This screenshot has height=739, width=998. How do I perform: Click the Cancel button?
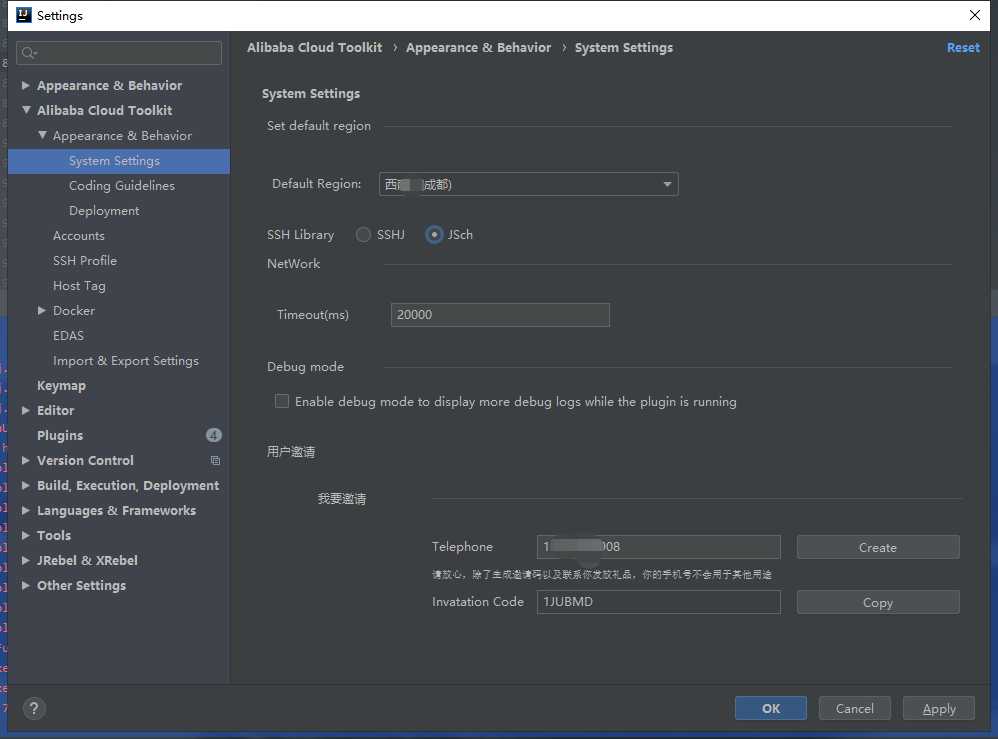point(855,708)
